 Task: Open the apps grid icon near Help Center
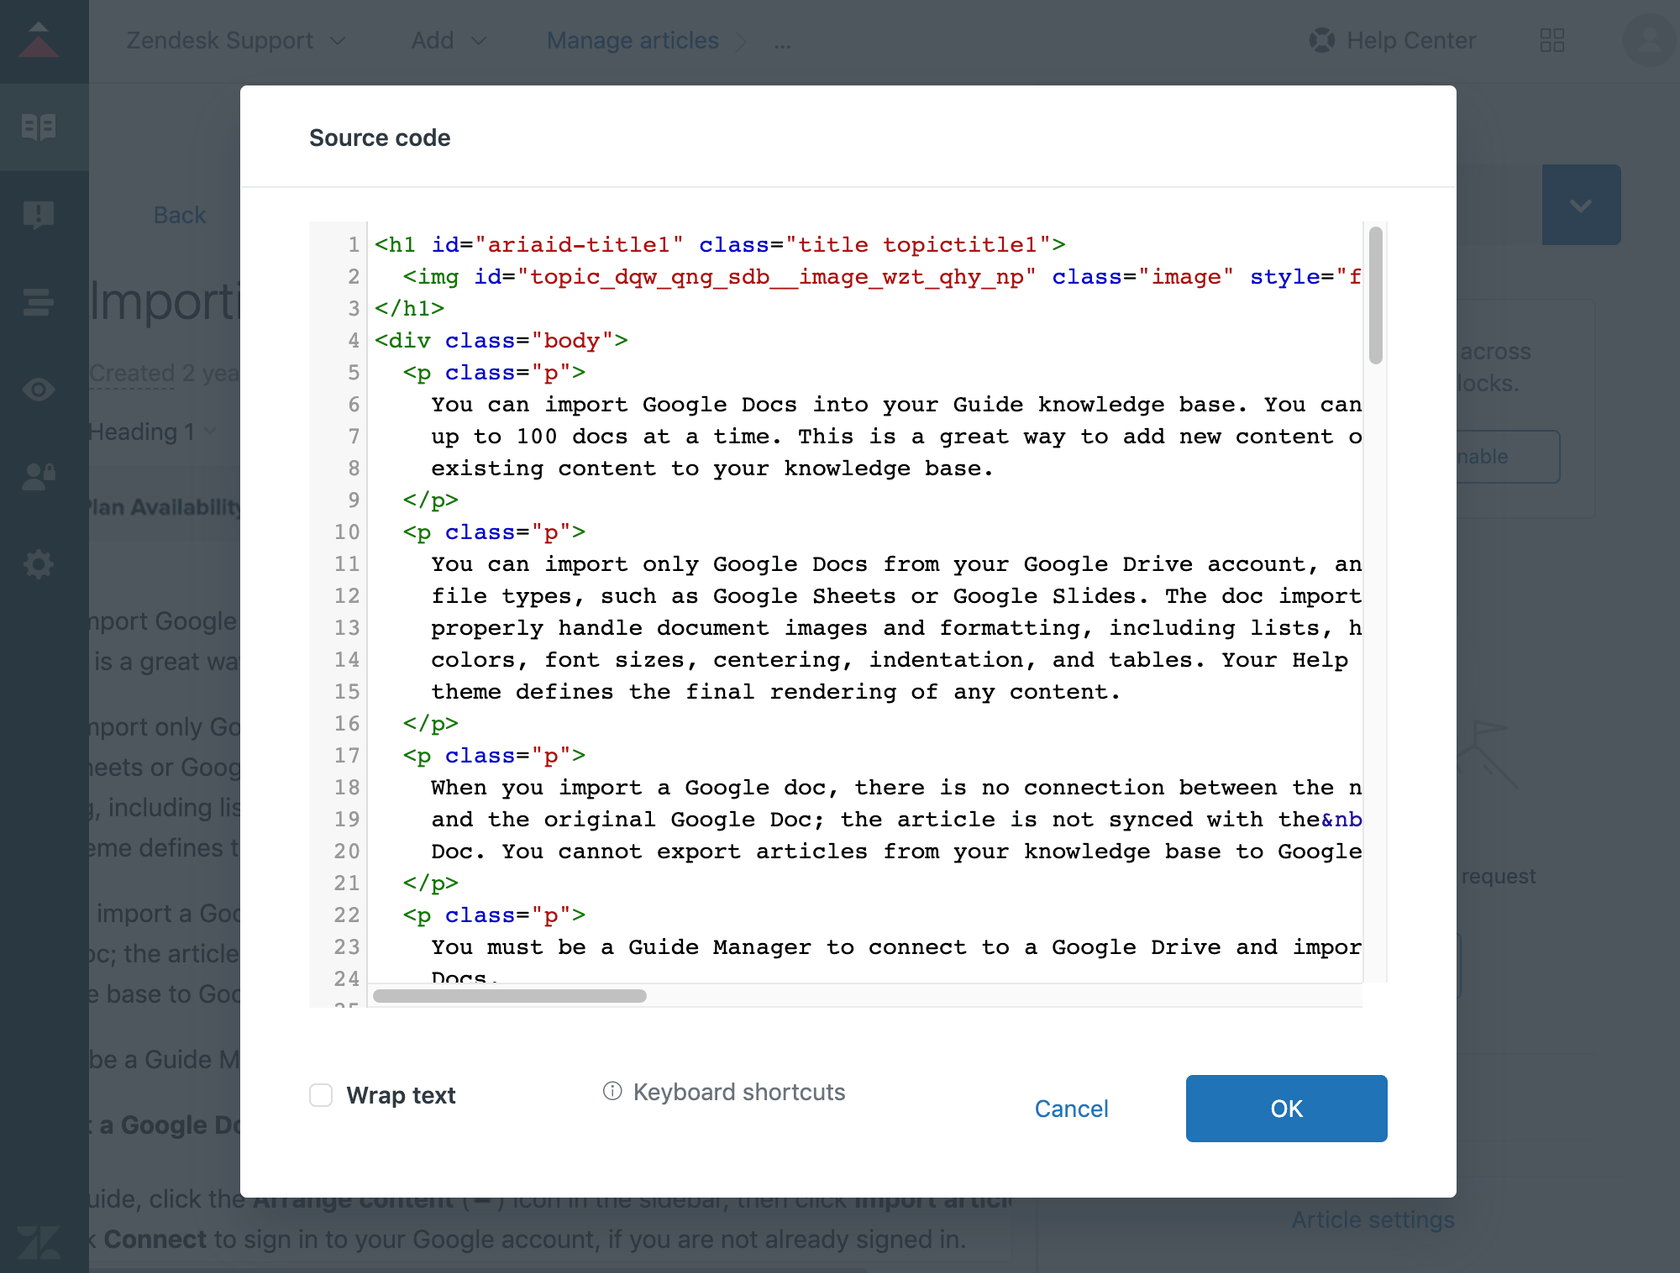coord(1553,40)
